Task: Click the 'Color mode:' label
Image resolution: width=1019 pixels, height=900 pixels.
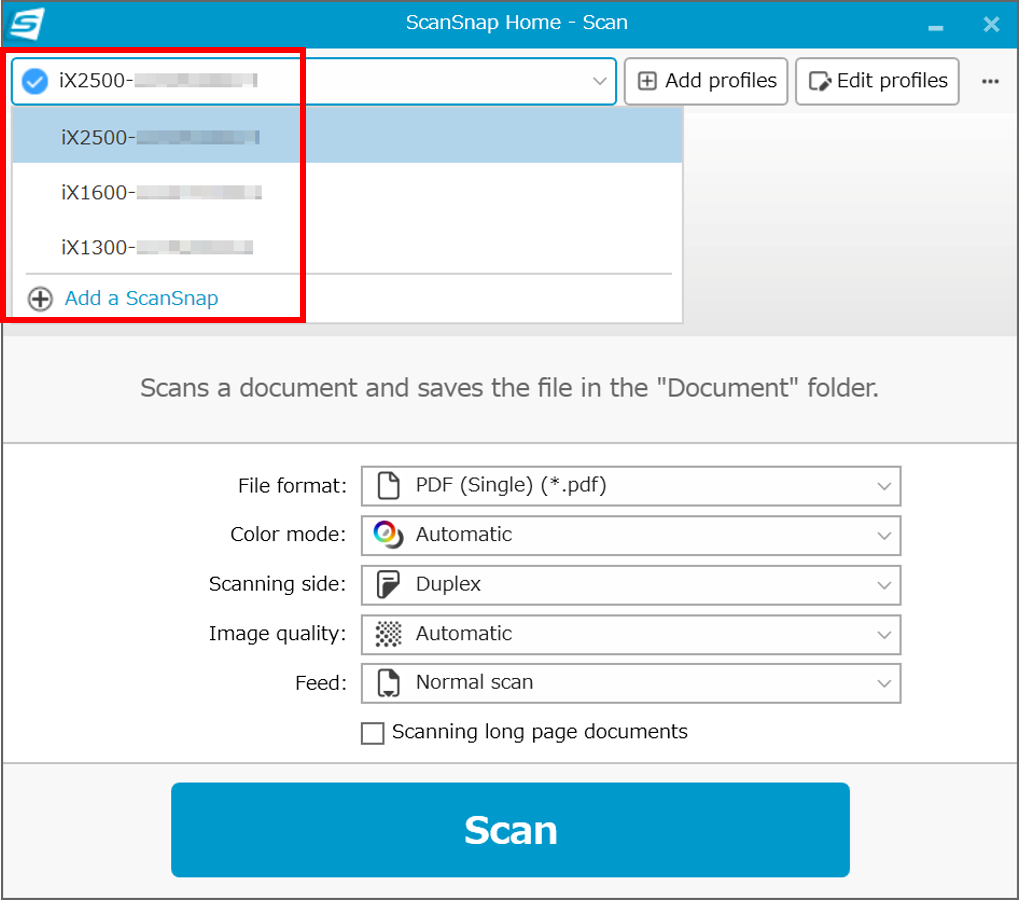Action: click(289, 535)
